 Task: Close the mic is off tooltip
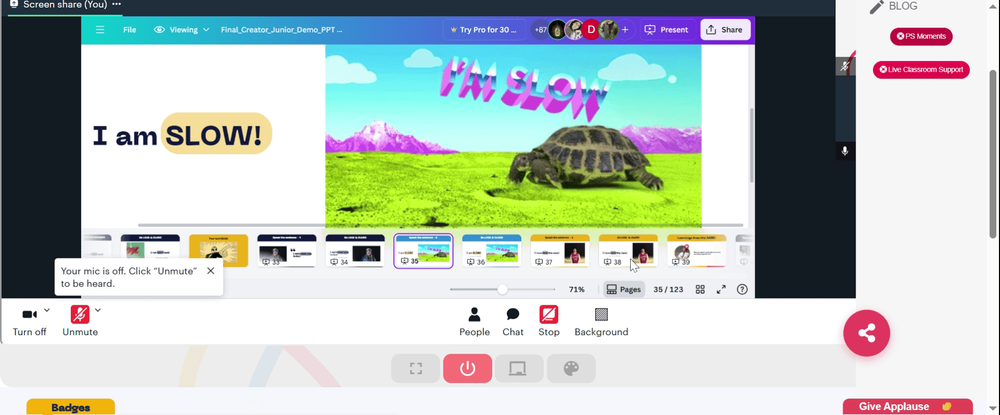tap(210, 271)
